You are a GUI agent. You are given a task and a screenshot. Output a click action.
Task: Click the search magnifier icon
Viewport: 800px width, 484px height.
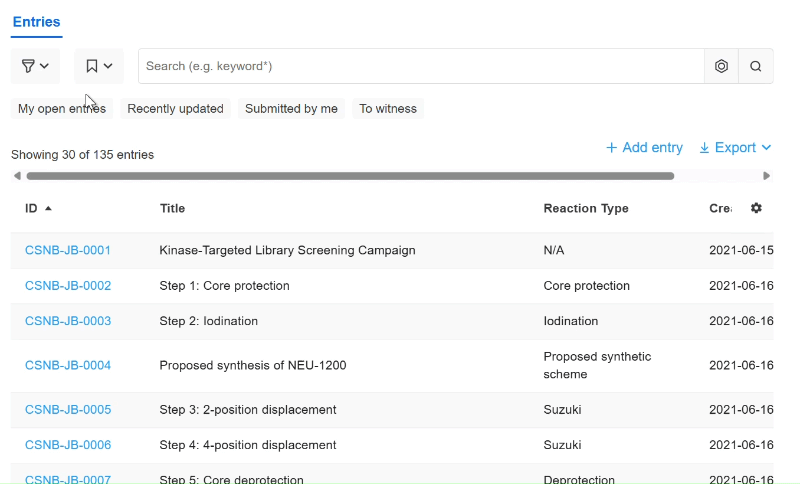756,66
